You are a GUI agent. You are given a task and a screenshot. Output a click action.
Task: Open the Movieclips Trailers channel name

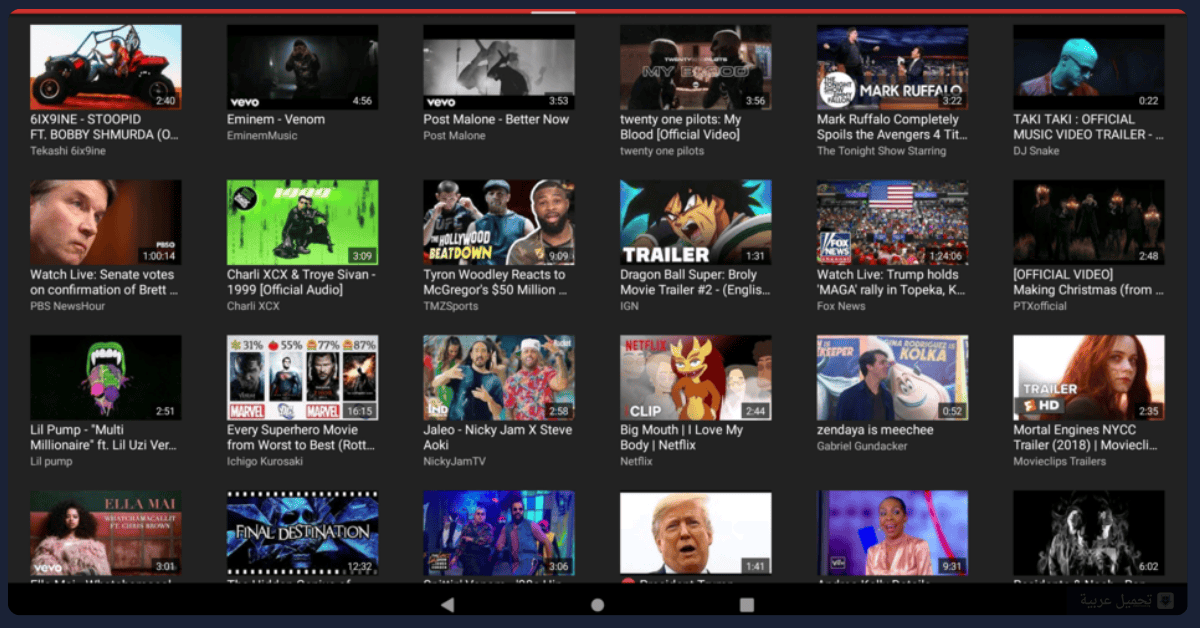tap(1059, 461)
